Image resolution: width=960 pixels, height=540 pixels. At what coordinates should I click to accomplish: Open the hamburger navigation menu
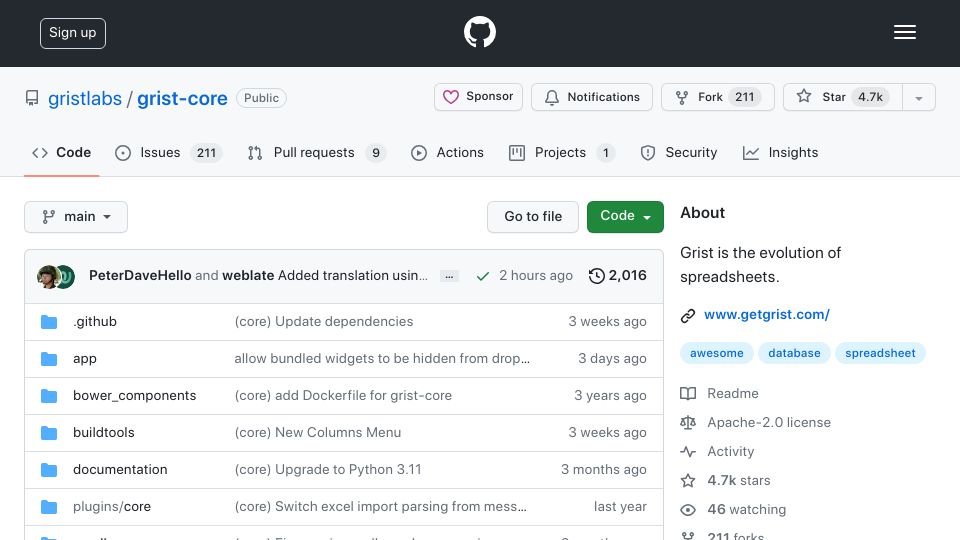pos(904,32)
